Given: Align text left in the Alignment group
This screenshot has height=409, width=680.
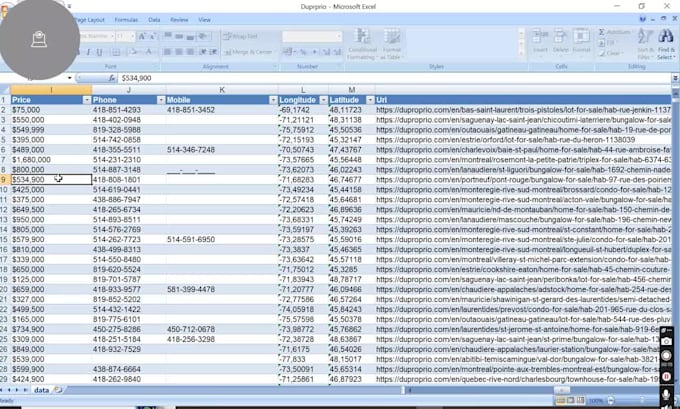Looking at the screenshot, I should pos(168,52).
